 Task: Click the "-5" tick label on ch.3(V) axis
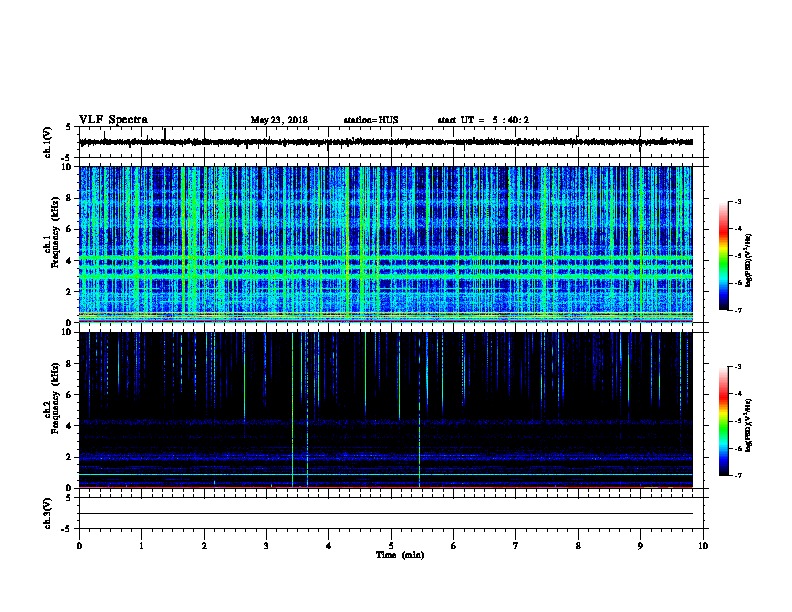(67, 529)
